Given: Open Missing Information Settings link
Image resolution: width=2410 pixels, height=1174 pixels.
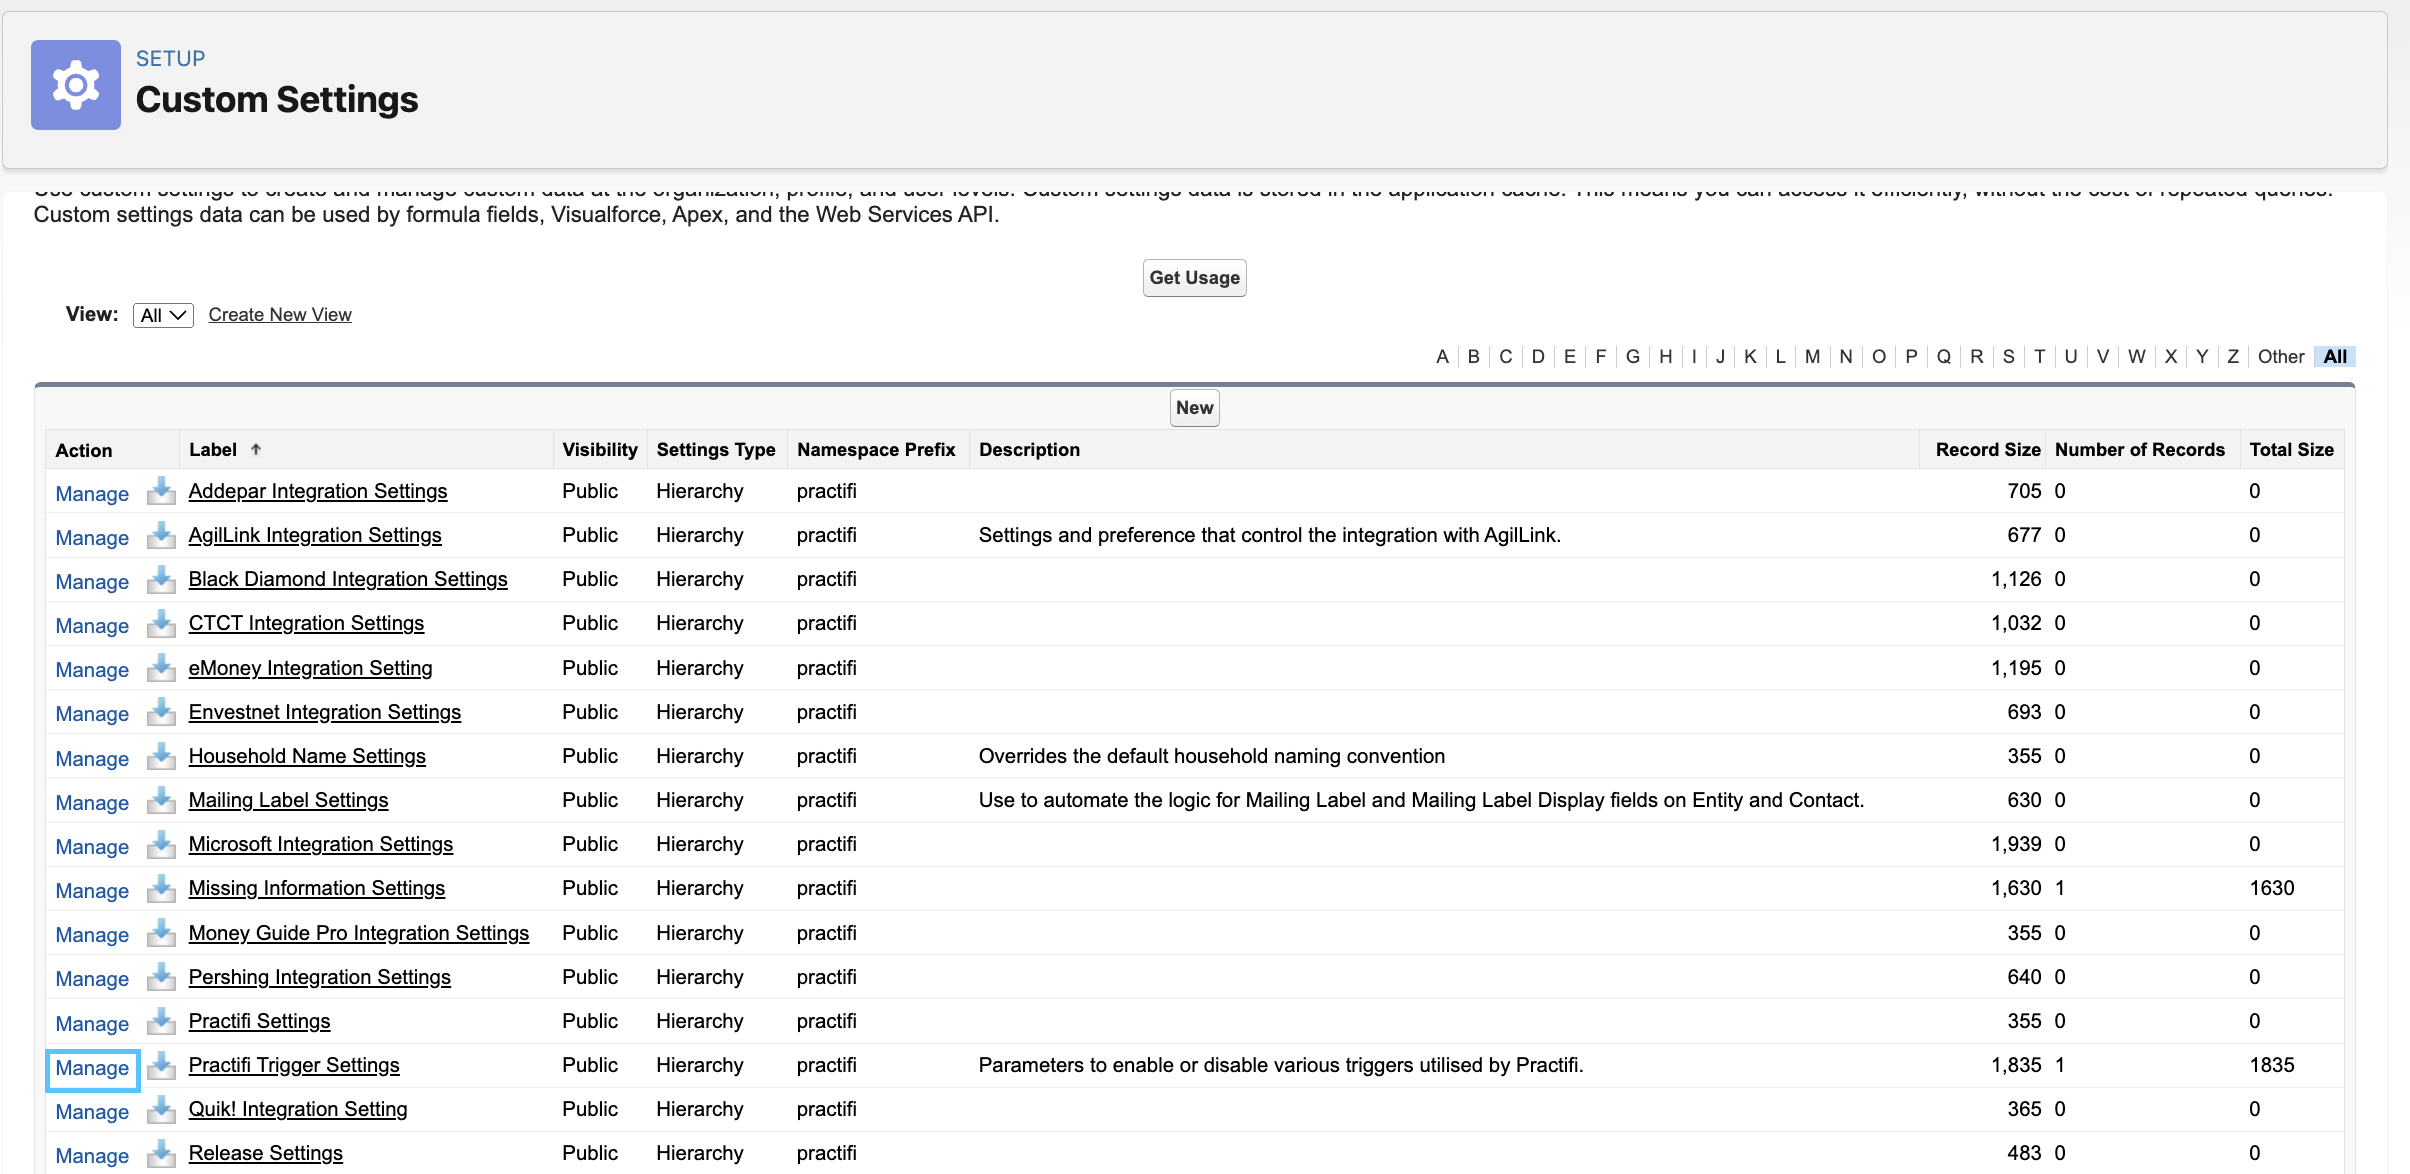Looking at the screenshot, I should pyautogui.click(x=317, y=888).
